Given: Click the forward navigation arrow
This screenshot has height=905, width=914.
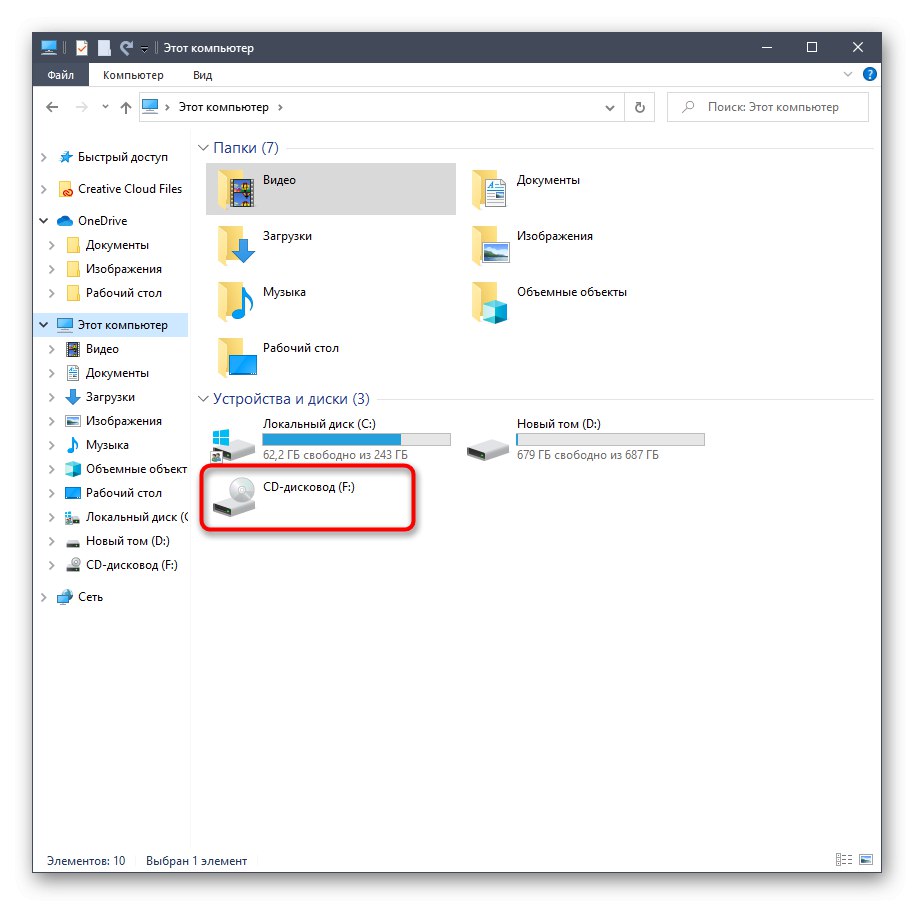Looking at the screenshot, I should pos(82,107).
